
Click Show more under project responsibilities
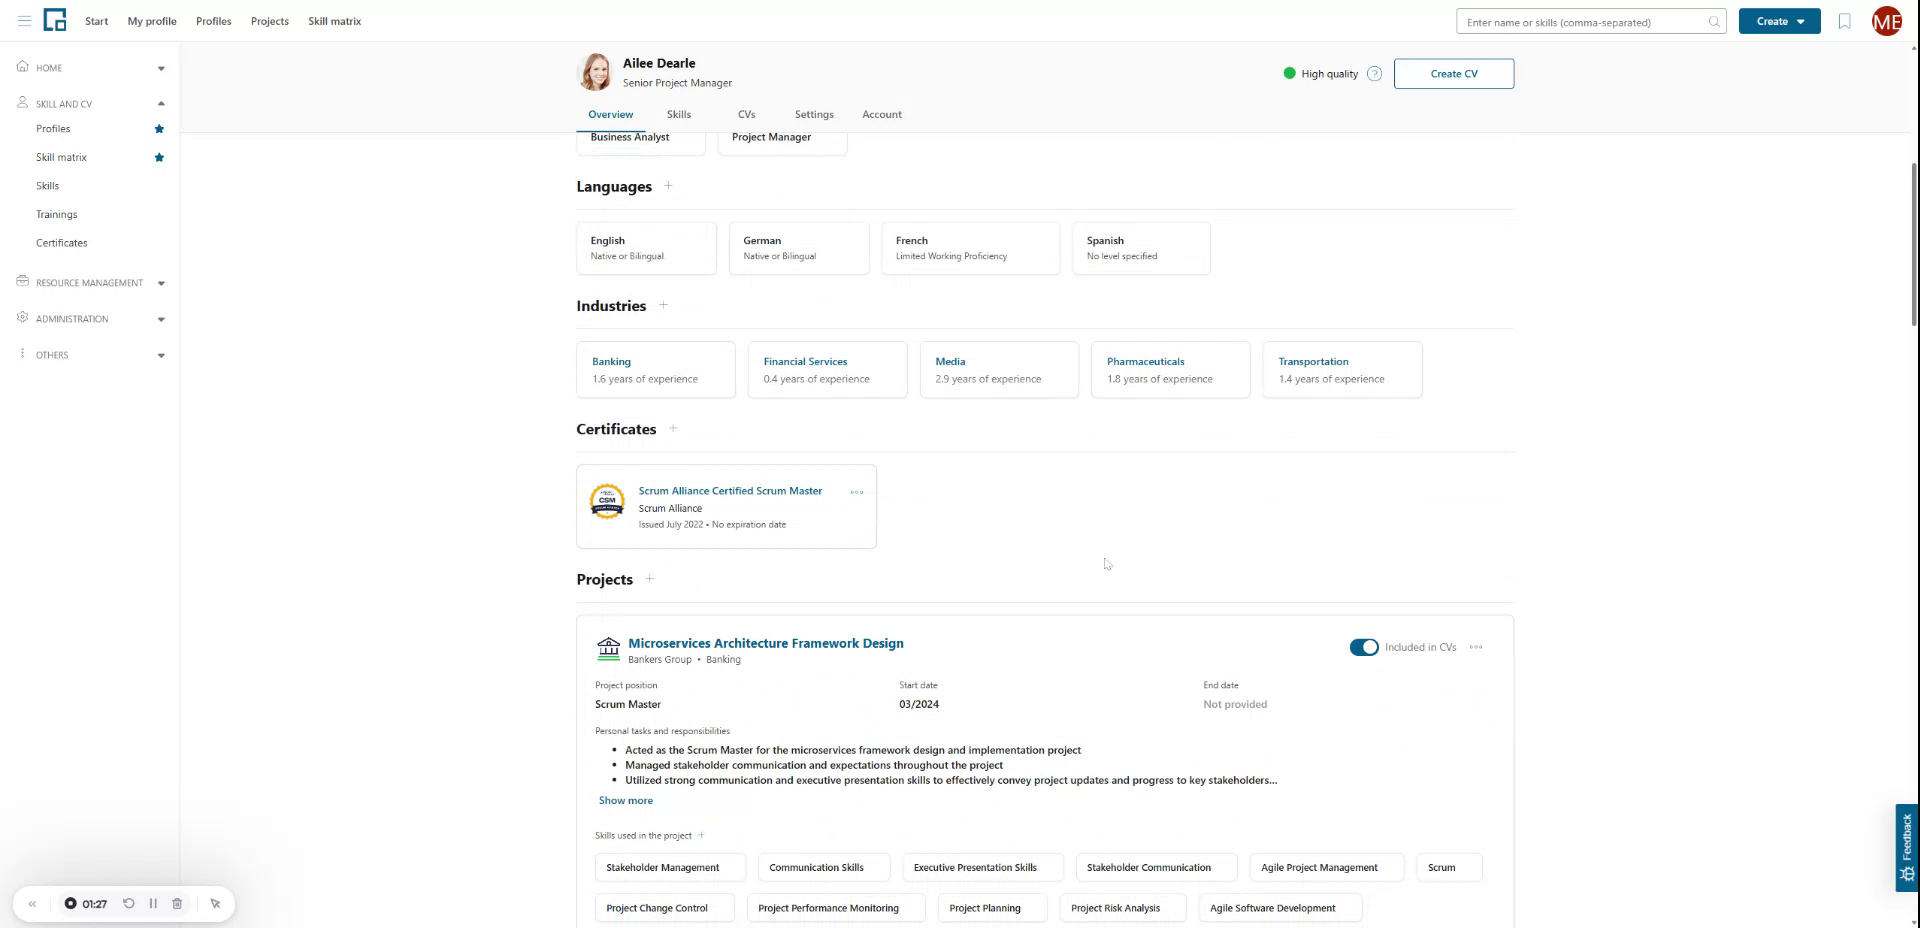tap(625, 800)
